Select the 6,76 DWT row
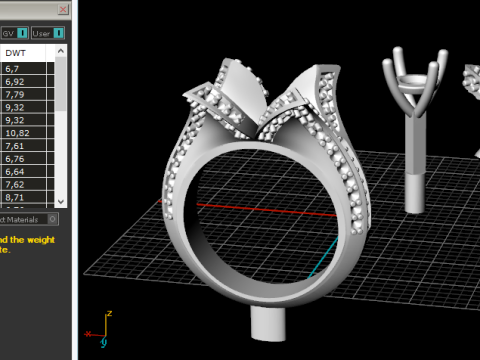 click(x=23, y=159)
